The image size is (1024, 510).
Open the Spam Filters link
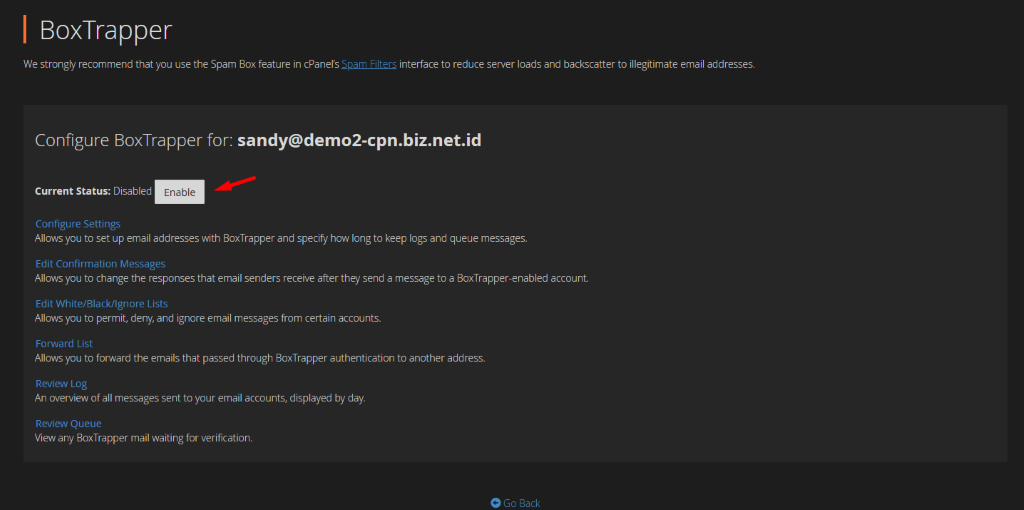pos(369,65)
